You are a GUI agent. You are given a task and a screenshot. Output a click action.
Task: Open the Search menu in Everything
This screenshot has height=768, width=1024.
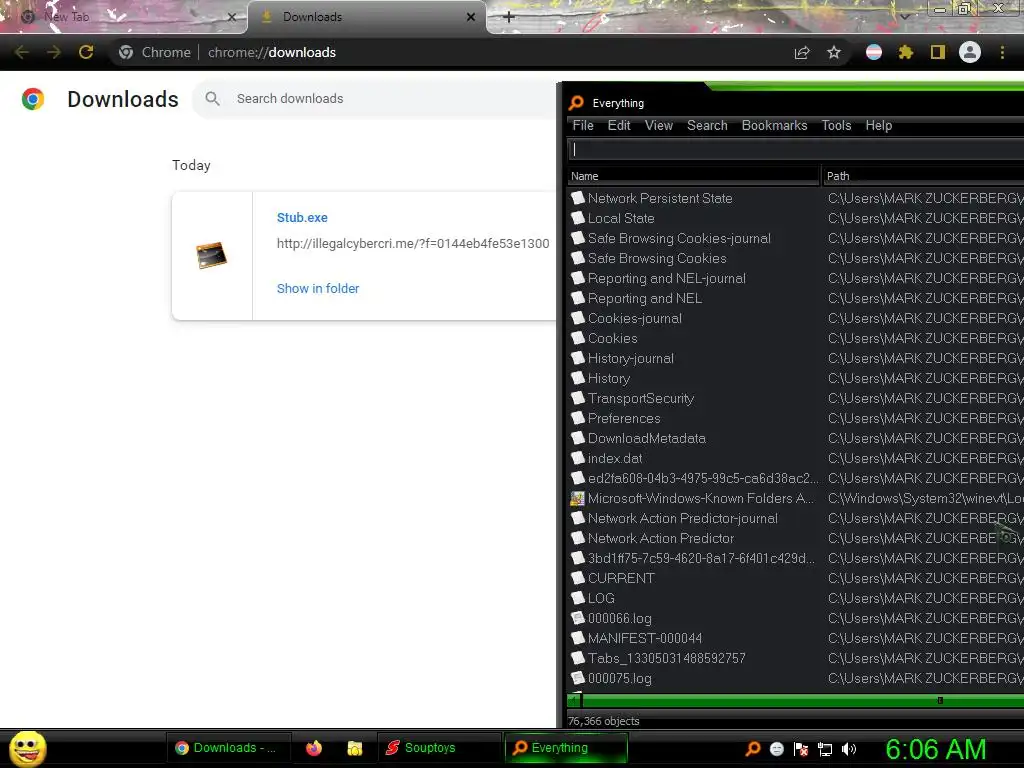click(x=707, y=125)
